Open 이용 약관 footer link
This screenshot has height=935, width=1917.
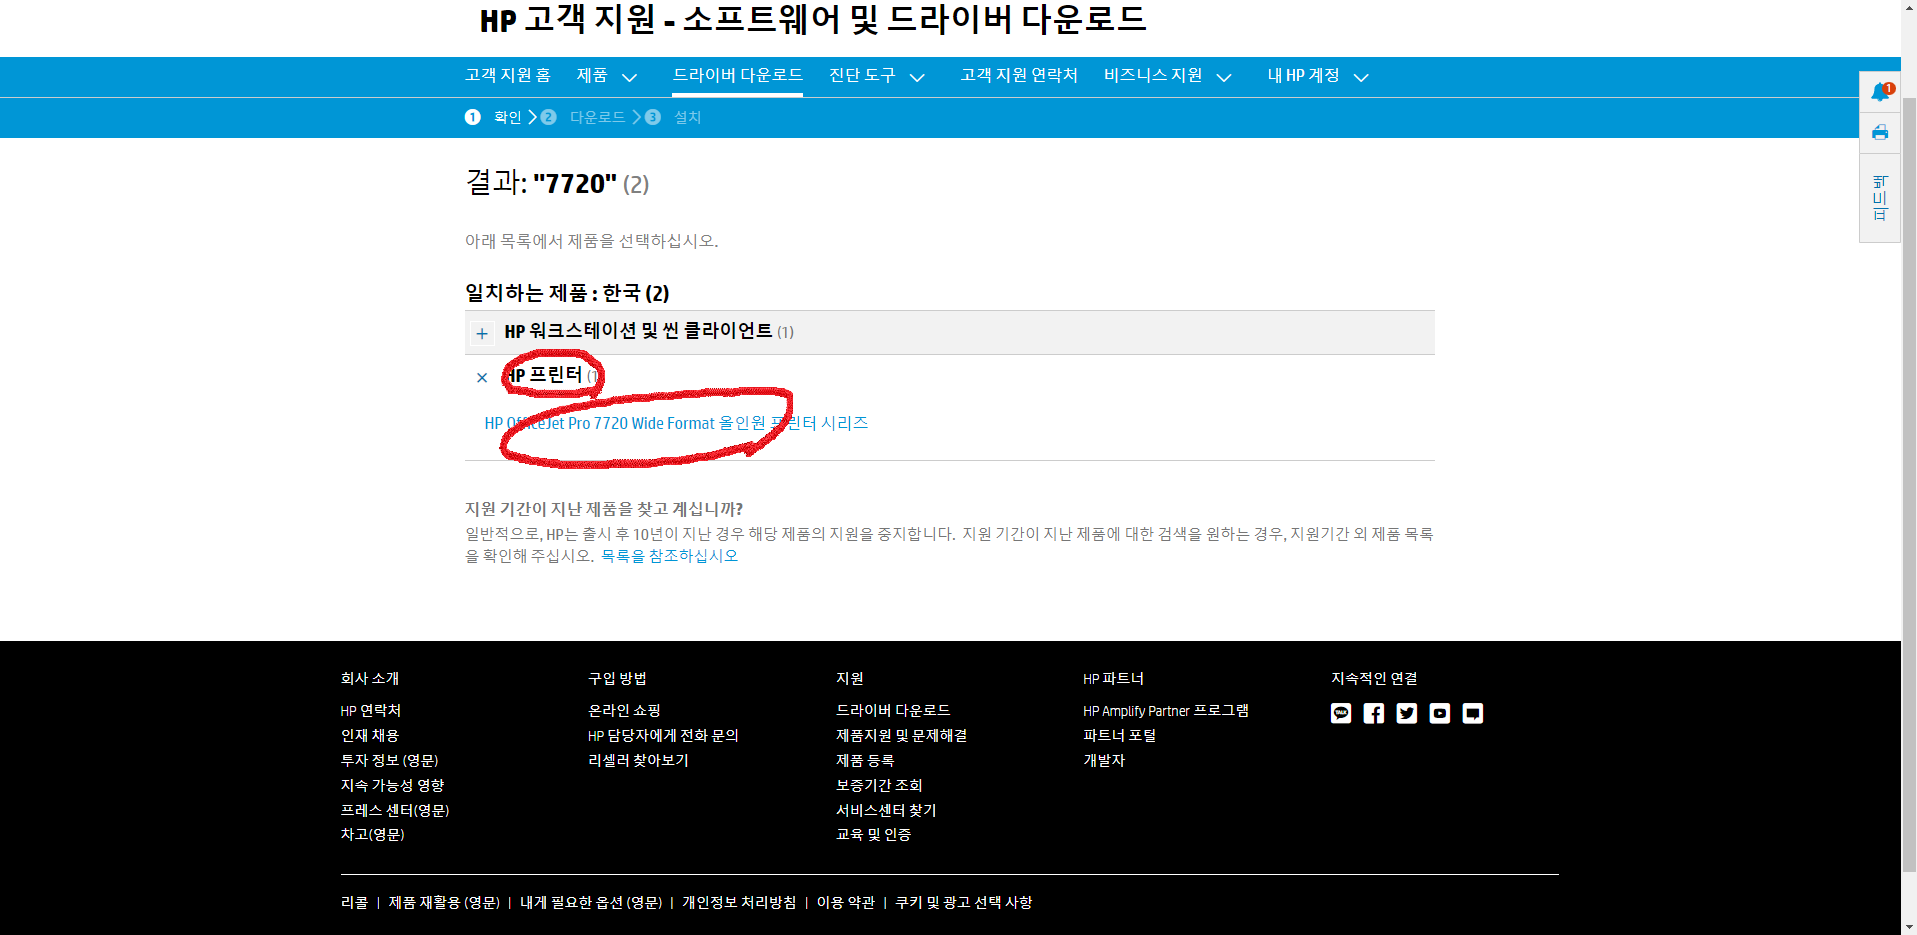(x=845, y=903)
